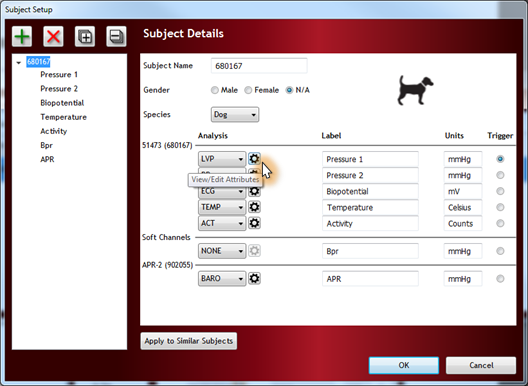Set trigger radio for Pressure 2 row
The image size is (528, 386).
coord(500,175)
